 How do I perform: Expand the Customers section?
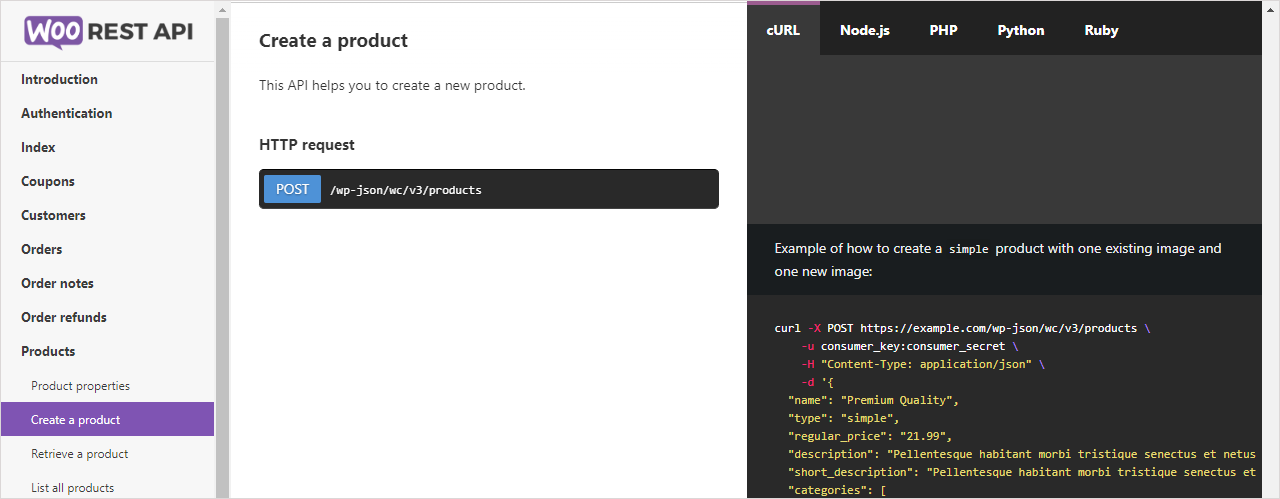point(53,215)
